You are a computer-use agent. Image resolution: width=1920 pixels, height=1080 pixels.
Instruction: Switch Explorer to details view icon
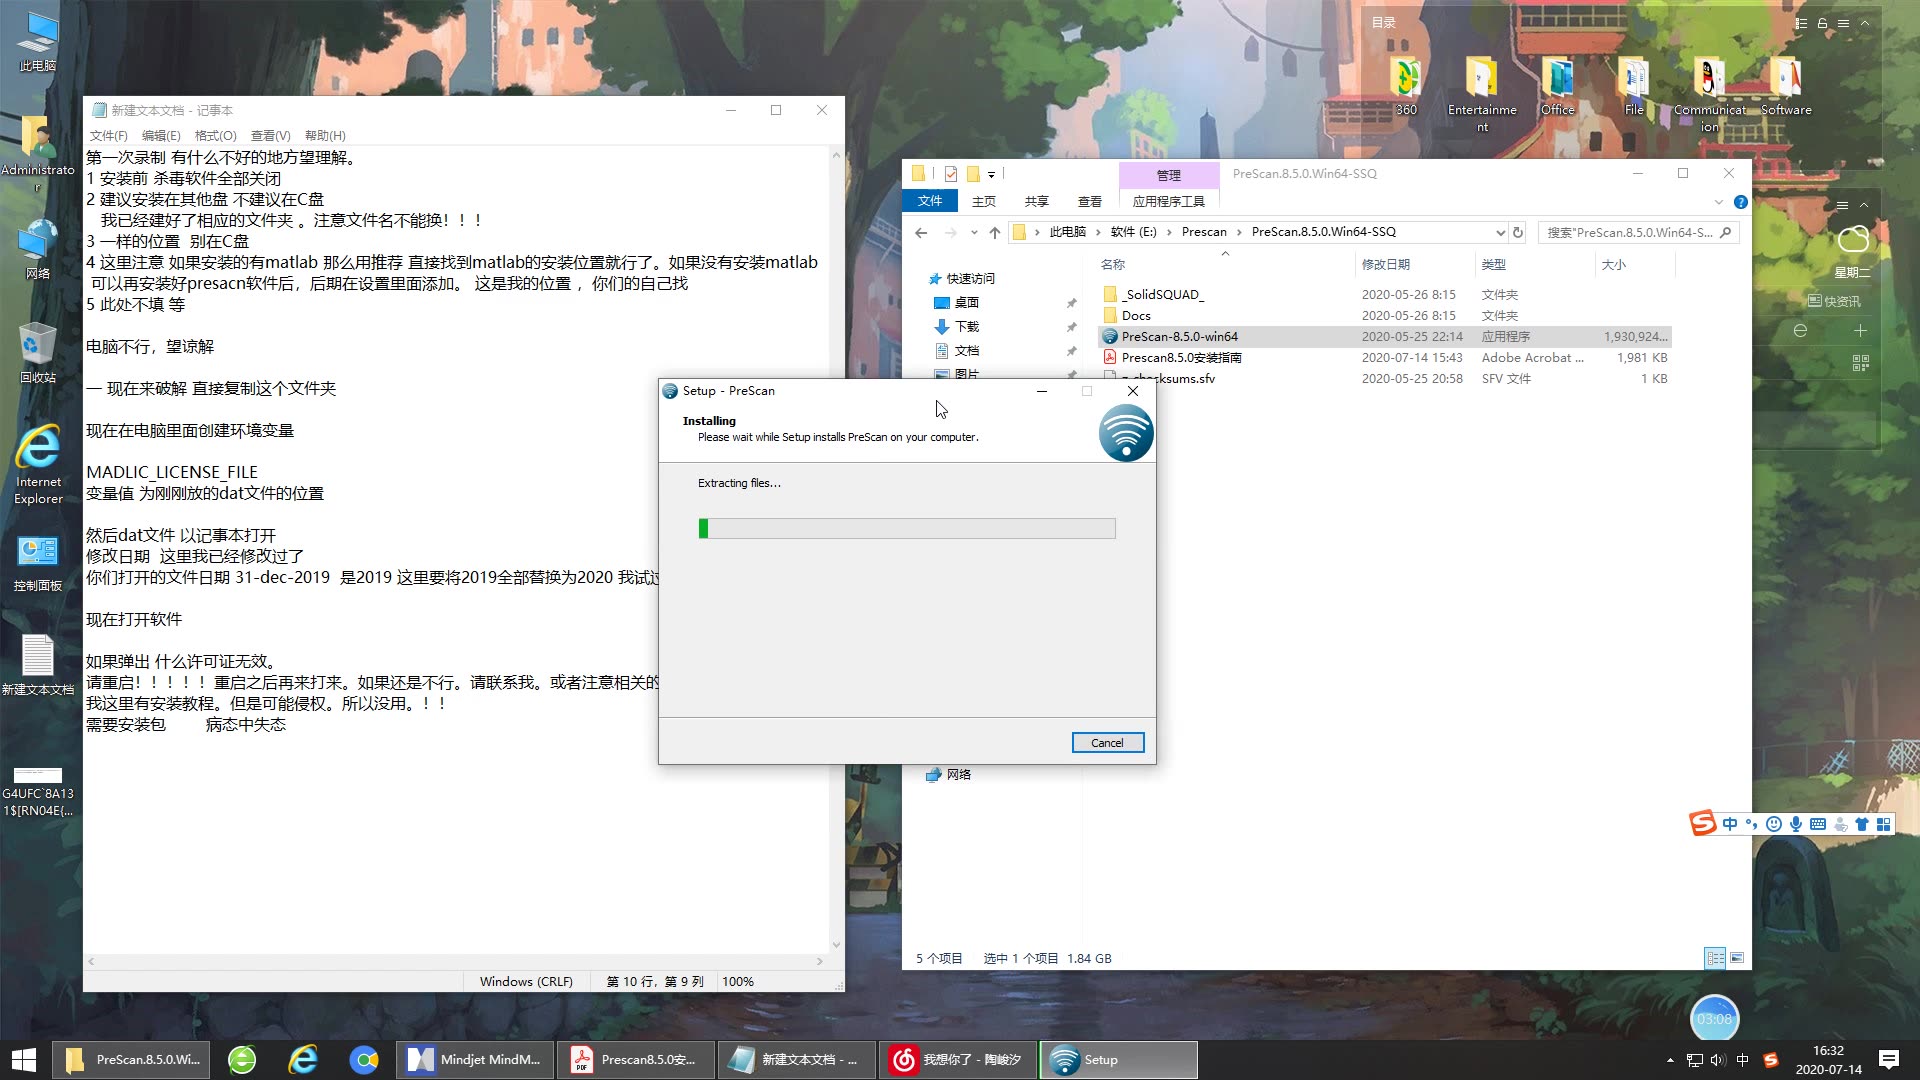[x=1715, y=958]
